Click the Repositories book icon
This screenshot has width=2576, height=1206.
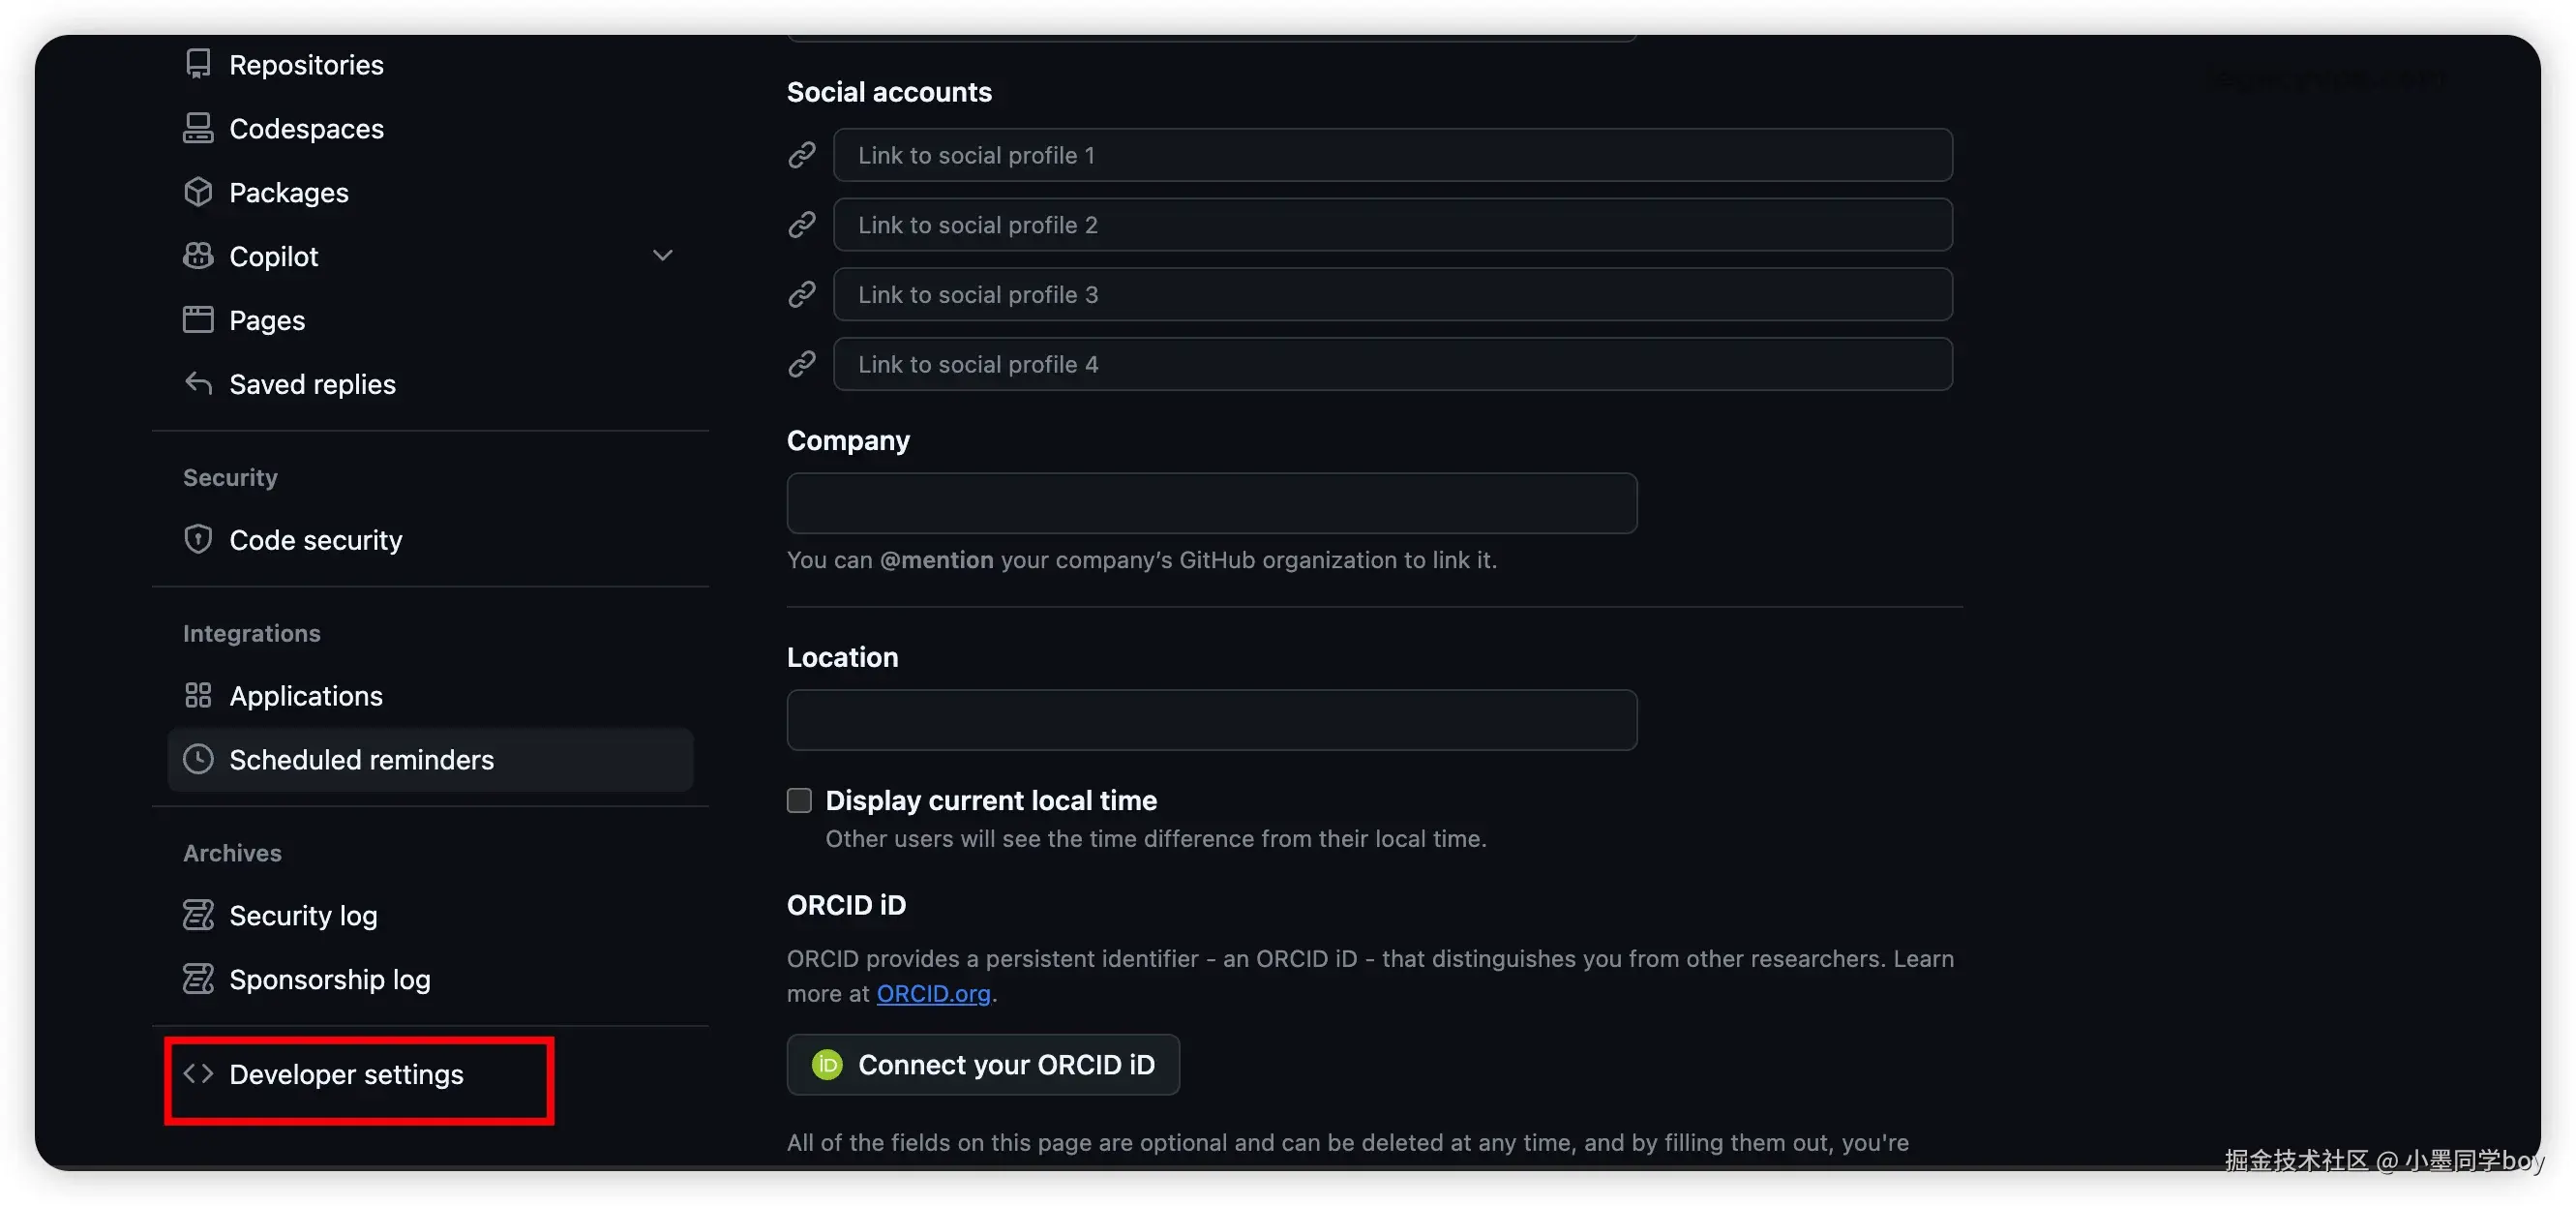pyautogui.click(x=198, y=64)
